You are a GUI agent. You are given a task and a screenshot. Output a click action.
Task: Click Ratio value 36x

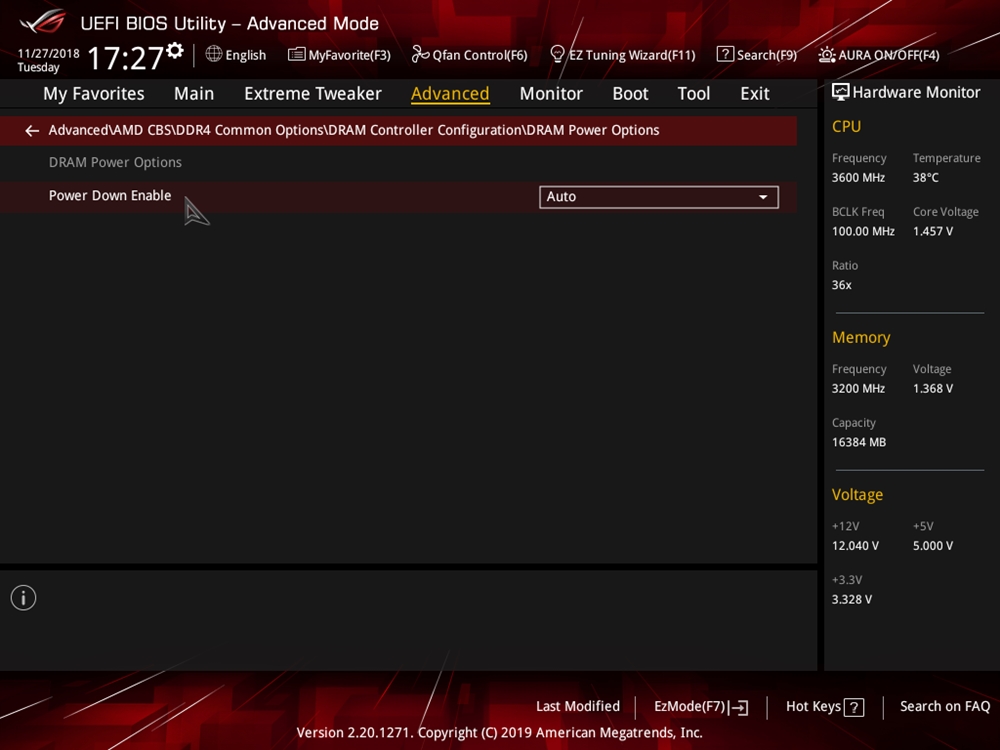pos(841,285)
